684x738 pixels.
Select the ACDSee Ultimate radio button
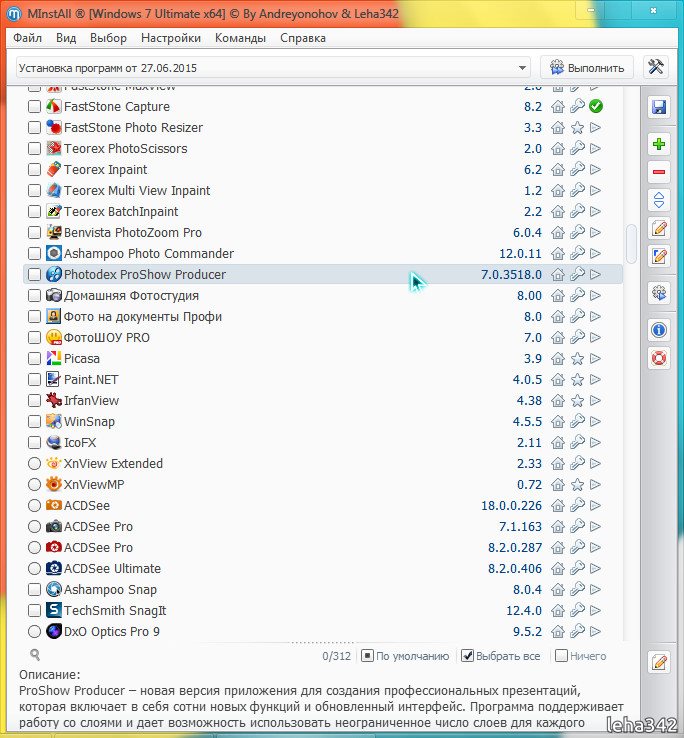click(34, 569)
